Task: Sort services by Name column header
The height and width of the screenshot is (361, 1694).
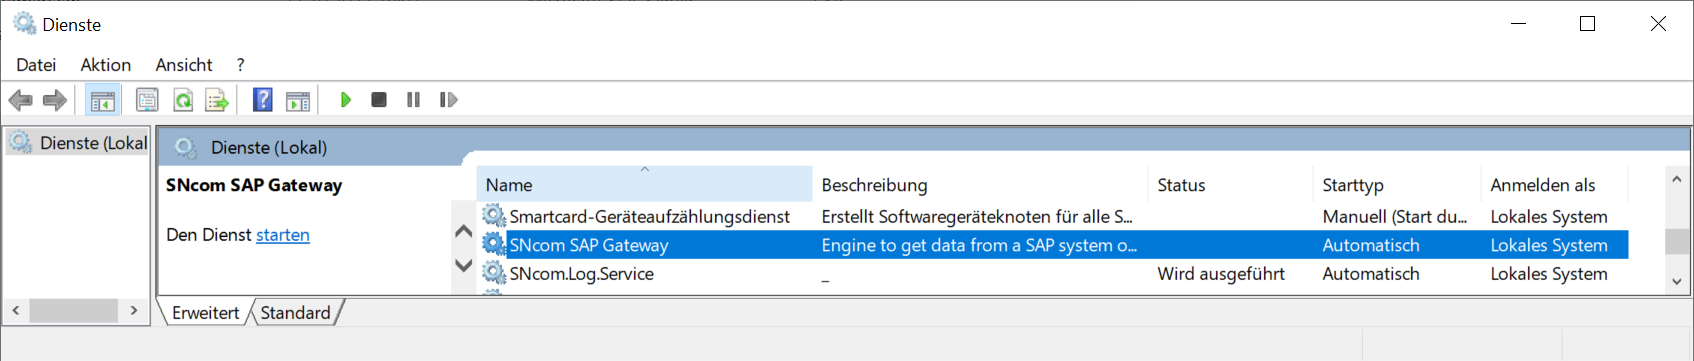Action: [x=644, y=185]
